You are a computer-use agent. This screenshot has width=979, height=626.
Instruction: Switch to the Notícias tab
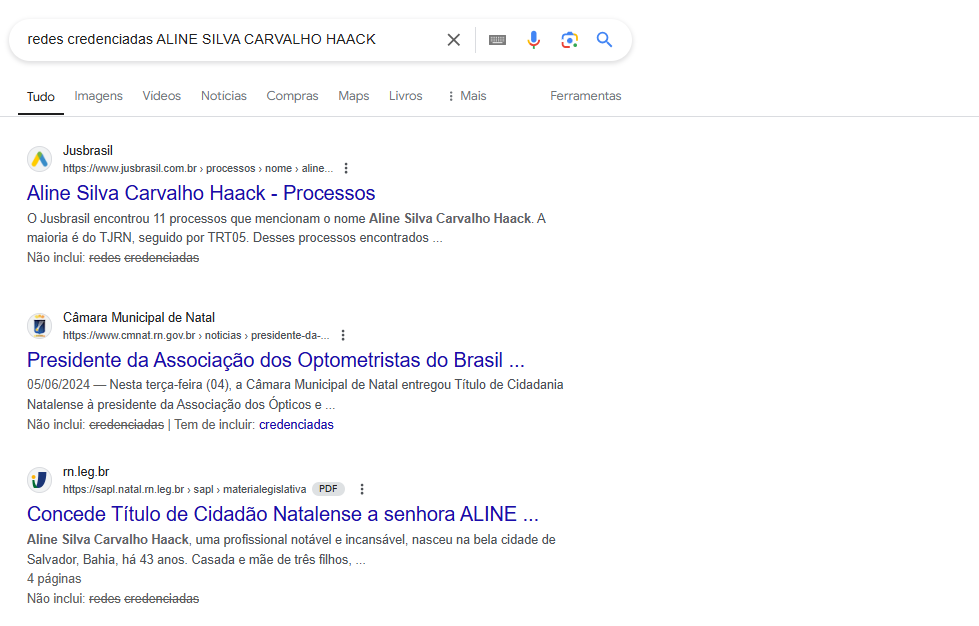[x=223, y=96]
